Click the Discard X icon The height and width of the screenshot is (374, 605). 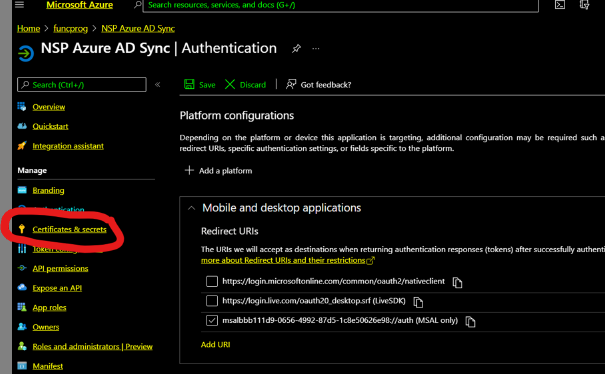[230, 85]
